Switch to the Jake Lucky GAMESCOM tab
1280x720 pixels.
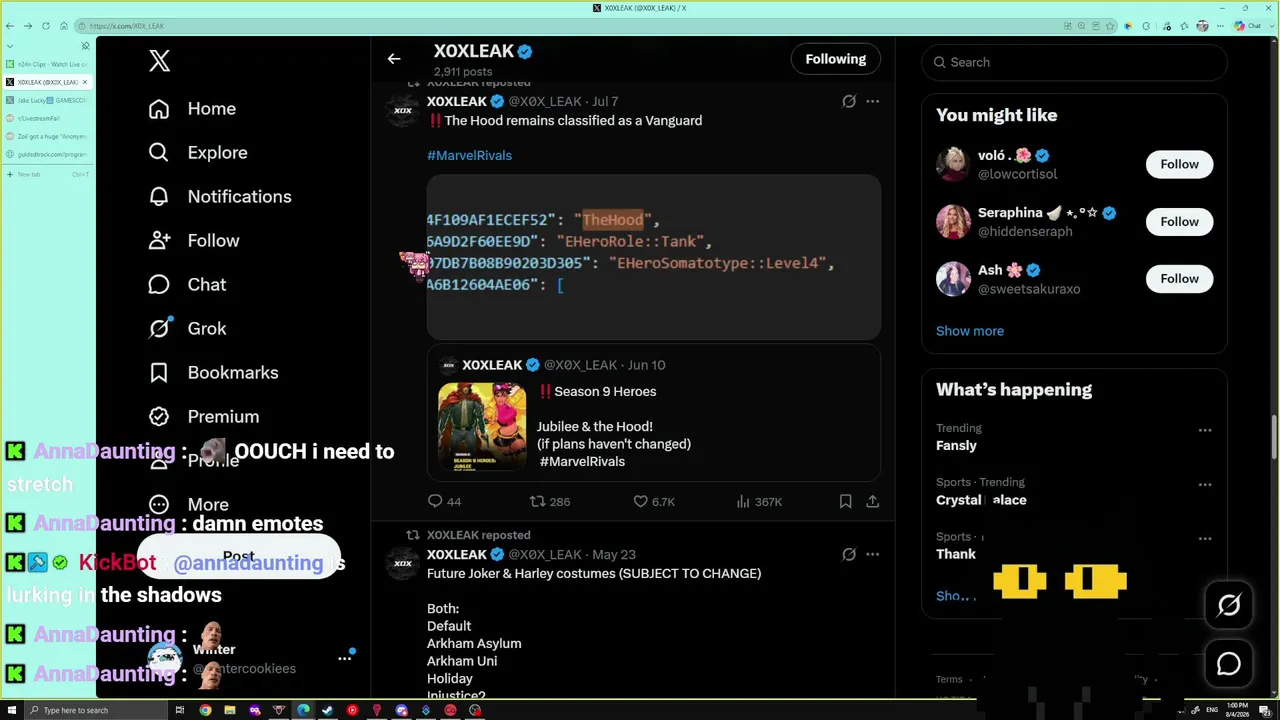48,100
